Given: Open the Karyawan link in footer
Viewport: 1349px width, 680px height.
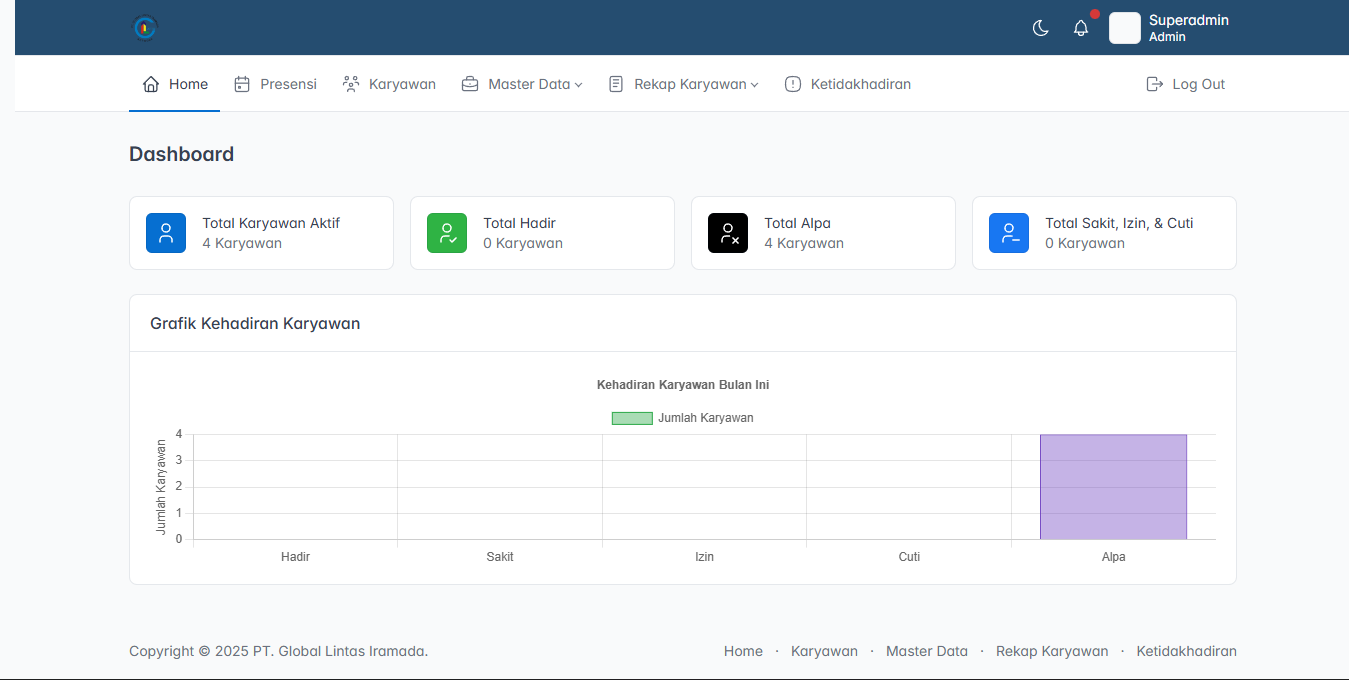Looking at the screenshot, I should (824, 651).
